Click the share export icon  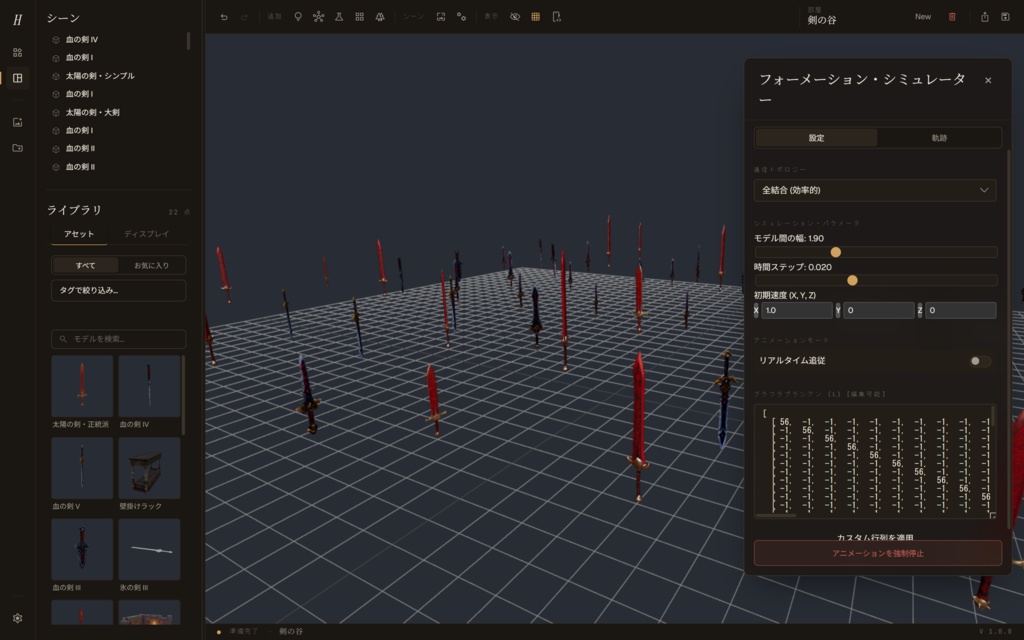coord(985,17)
